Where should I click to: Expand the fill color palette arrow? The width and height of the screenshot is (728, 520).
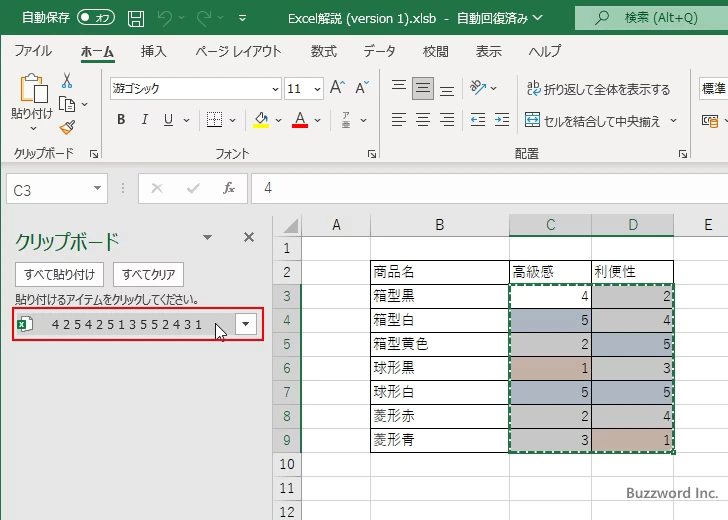[x=278, y=120]
